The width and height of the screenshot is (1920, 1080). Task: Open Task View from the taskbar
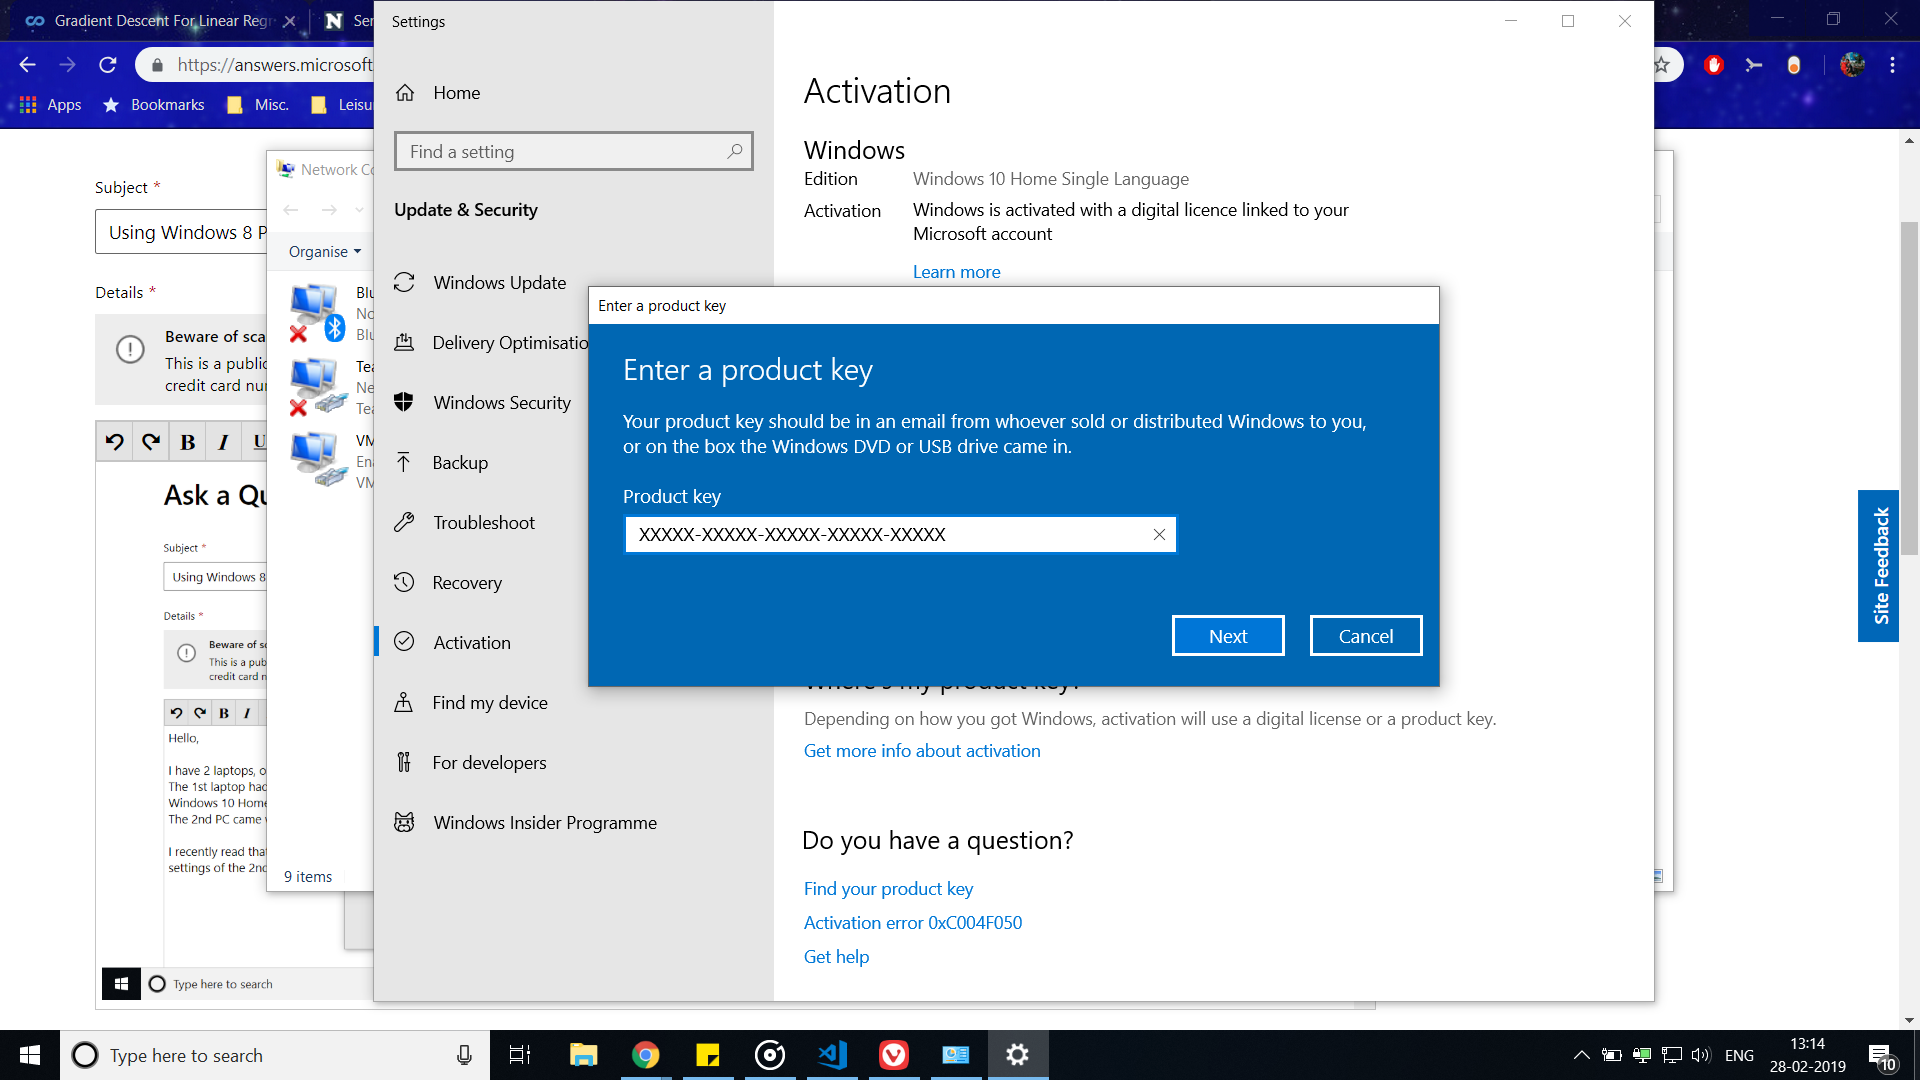[520, 1055]
